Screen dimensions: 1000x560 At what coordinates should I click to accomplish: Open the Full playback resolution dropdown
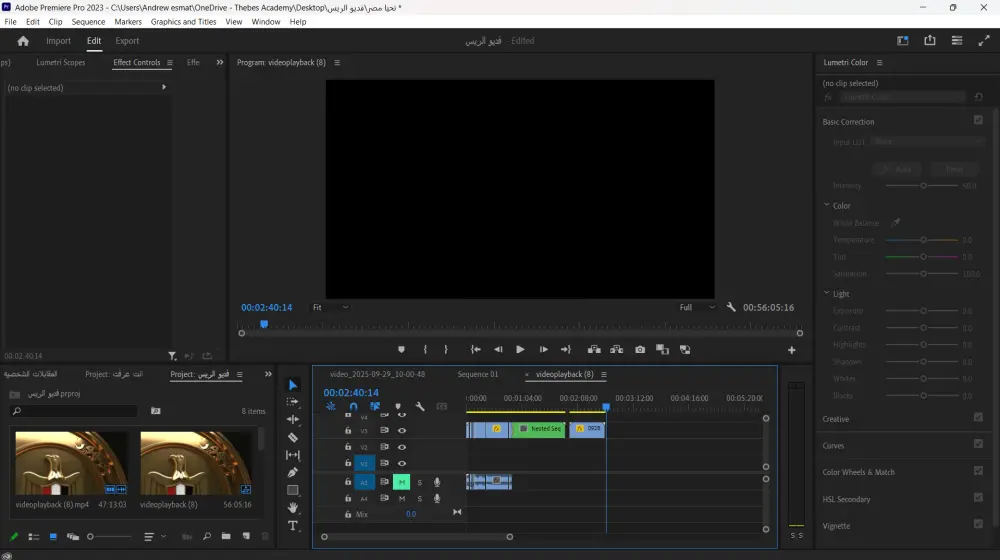click(697, 308)
